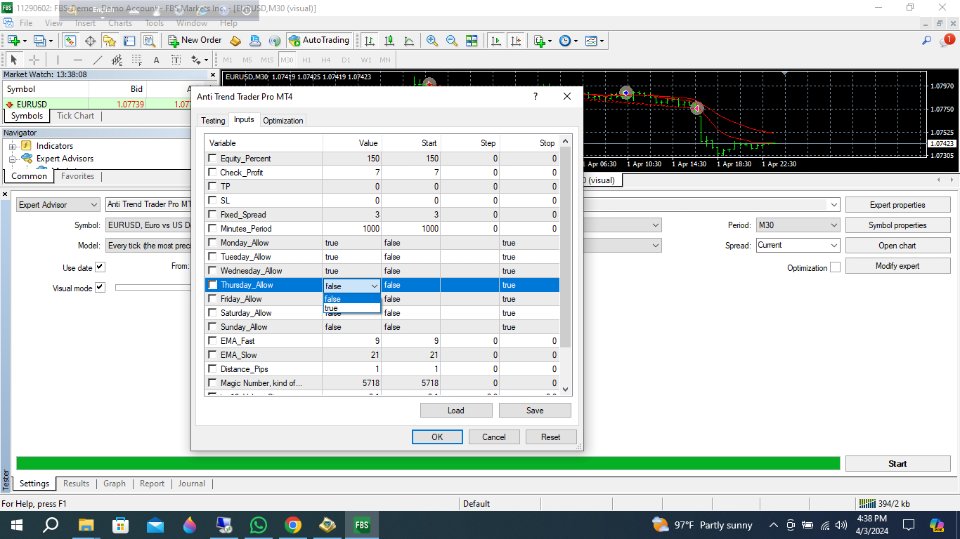Open WhatsApp from the taskbar
The height and width of the screenshot is (539, 960).
pos(258,525)
